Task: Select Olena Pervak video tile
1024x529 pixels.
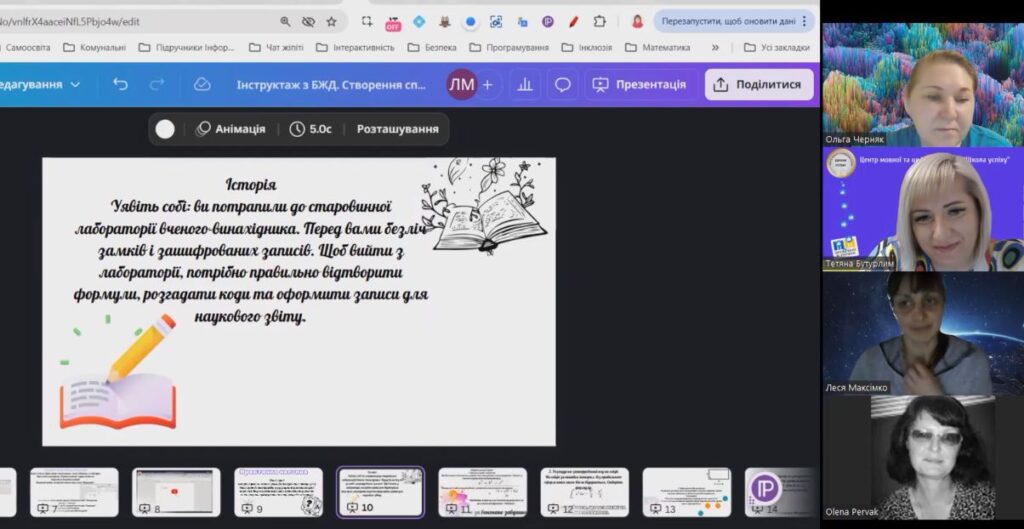Action: coord(923,458)
